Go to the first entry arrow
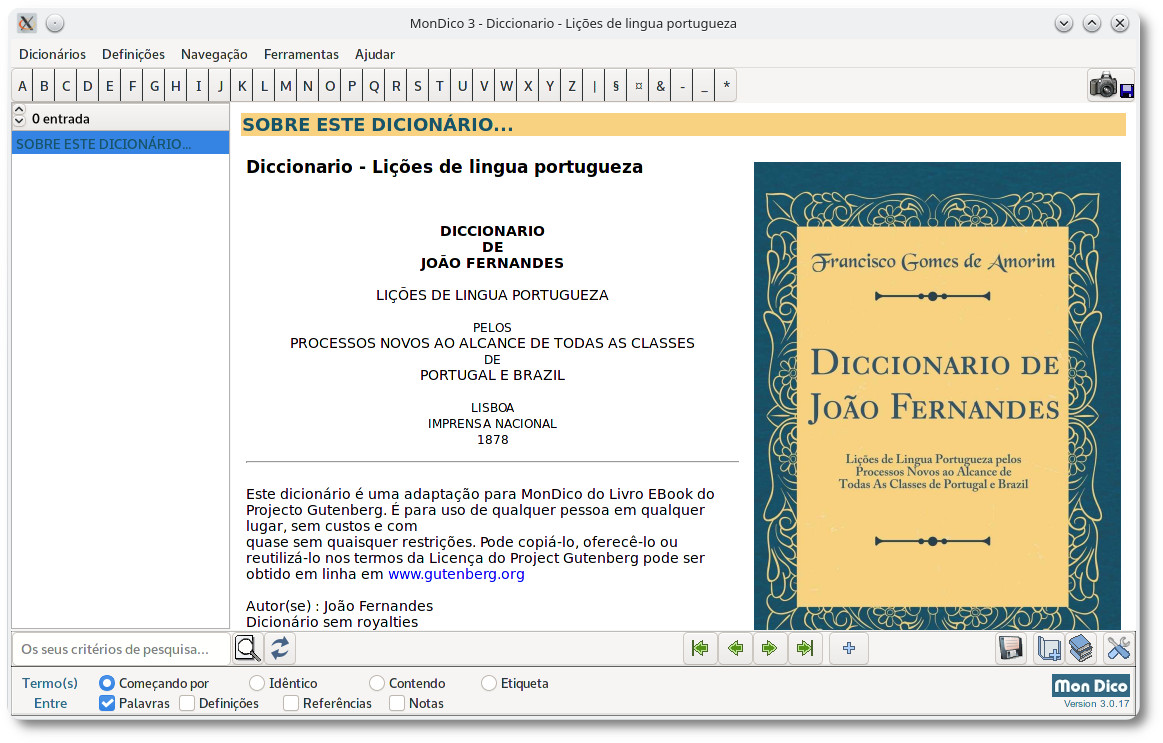This screenshot has height=743, width=1163. click(x=699, y=648)
